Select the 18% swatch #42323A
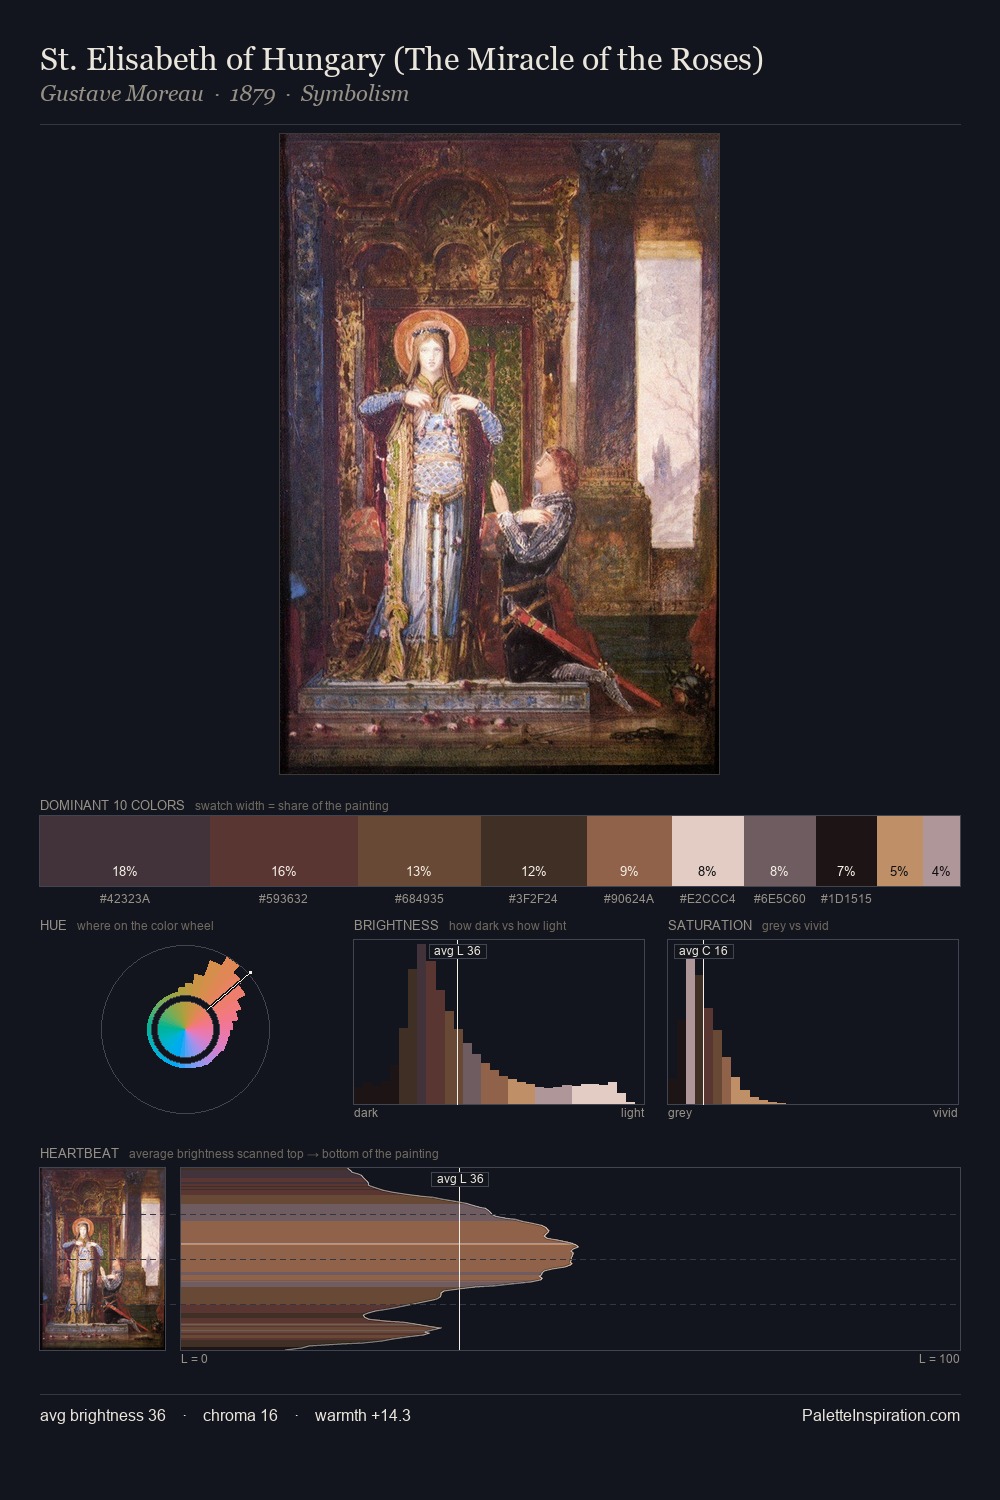Image resolution: width=1000 pixels, height=1500 pixels. click(125, 851)
